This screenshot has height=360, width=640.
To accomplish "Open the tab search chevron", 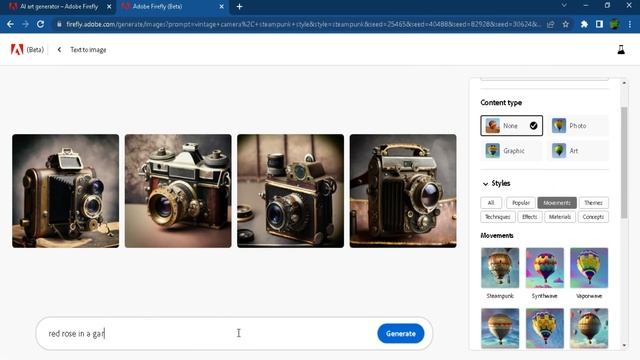I will 564,5.
